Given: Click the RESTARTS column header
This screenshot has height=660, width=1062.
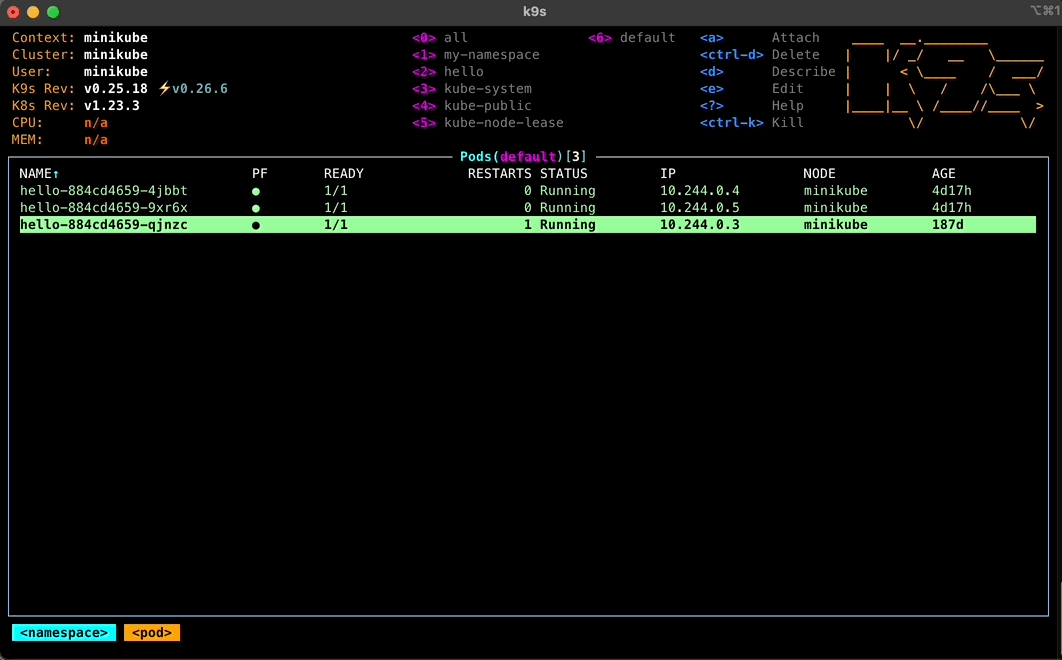Looking at the screenshot, I should pos(500,173).
